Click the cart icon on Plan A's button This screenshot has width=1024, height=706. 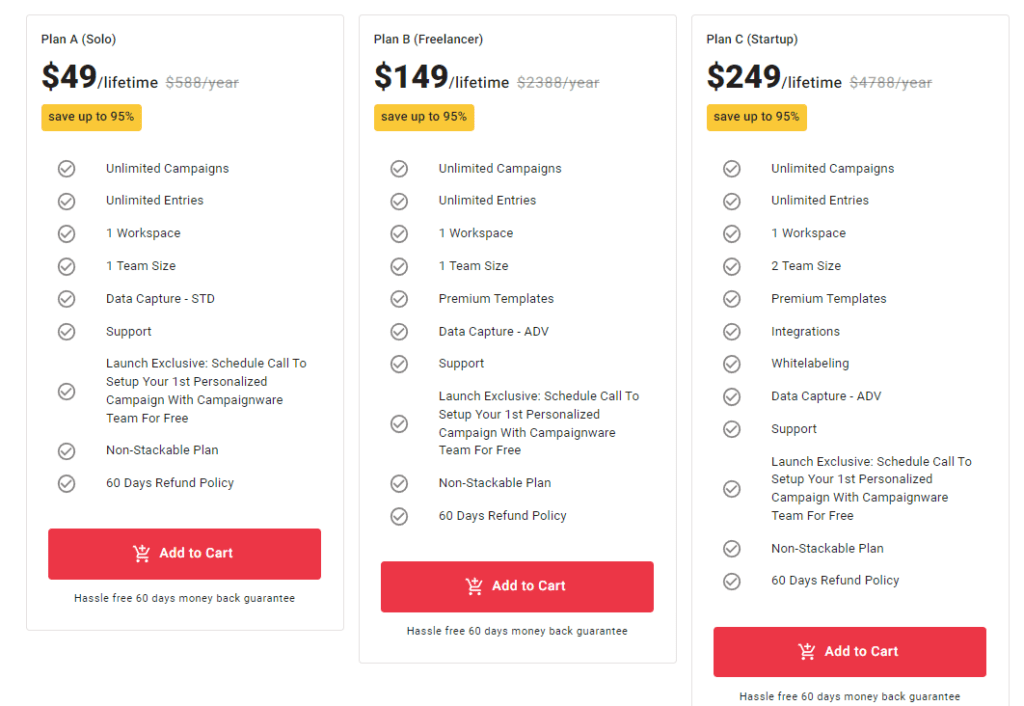coord(139,553)
